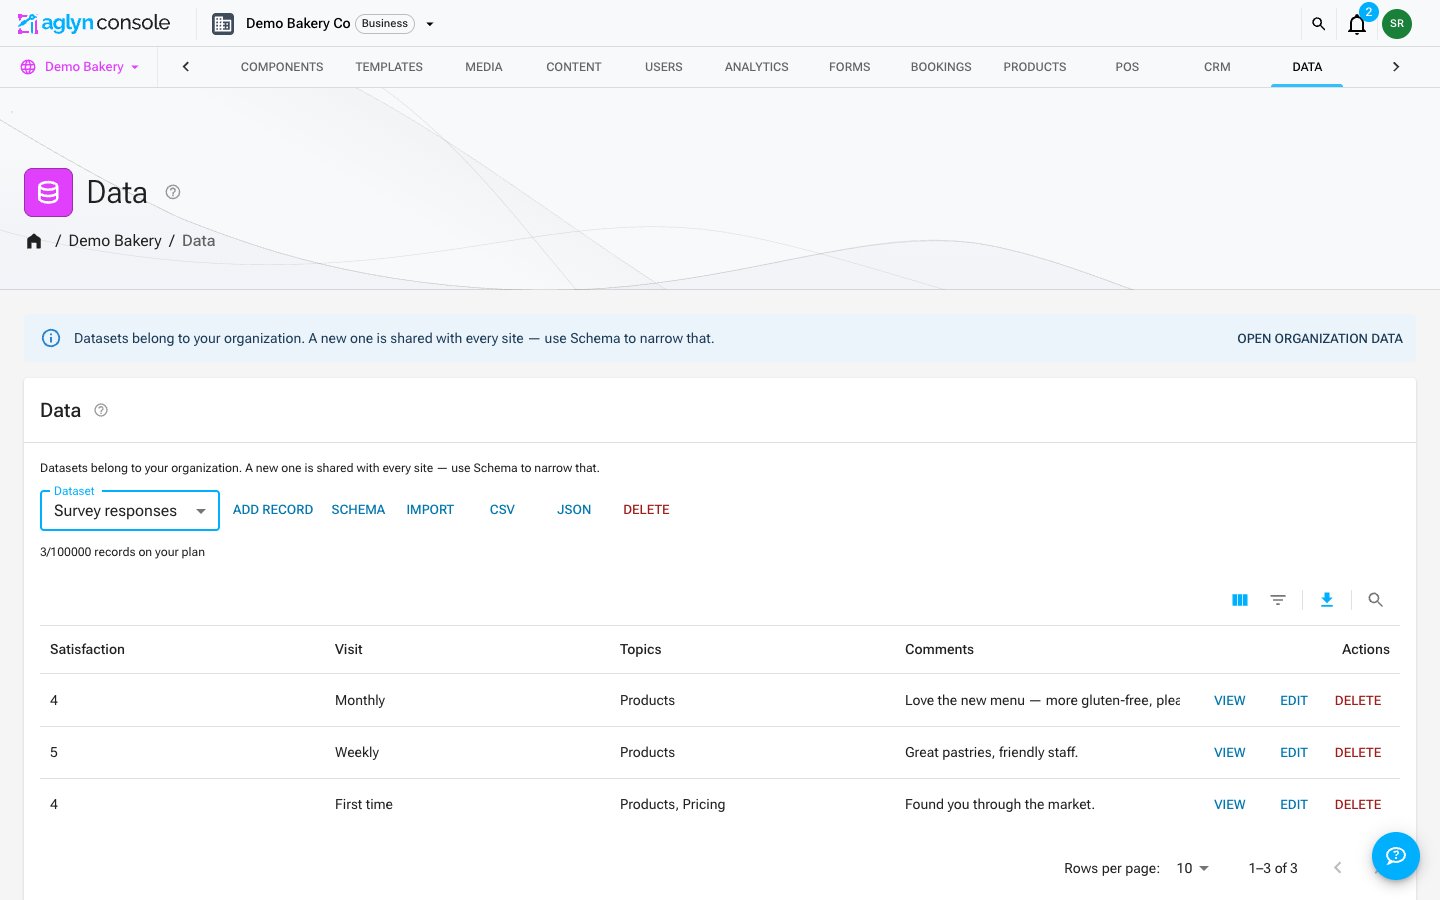Export dataset as JSON

[x=574, y=510]
